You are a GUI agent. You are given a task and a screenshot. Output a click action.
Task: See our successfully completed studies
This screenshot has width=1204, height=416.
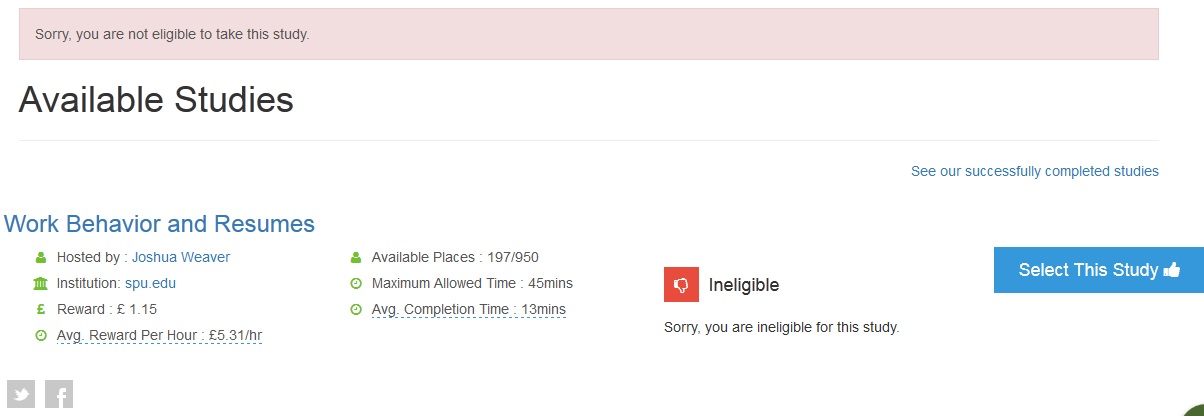1034,171
